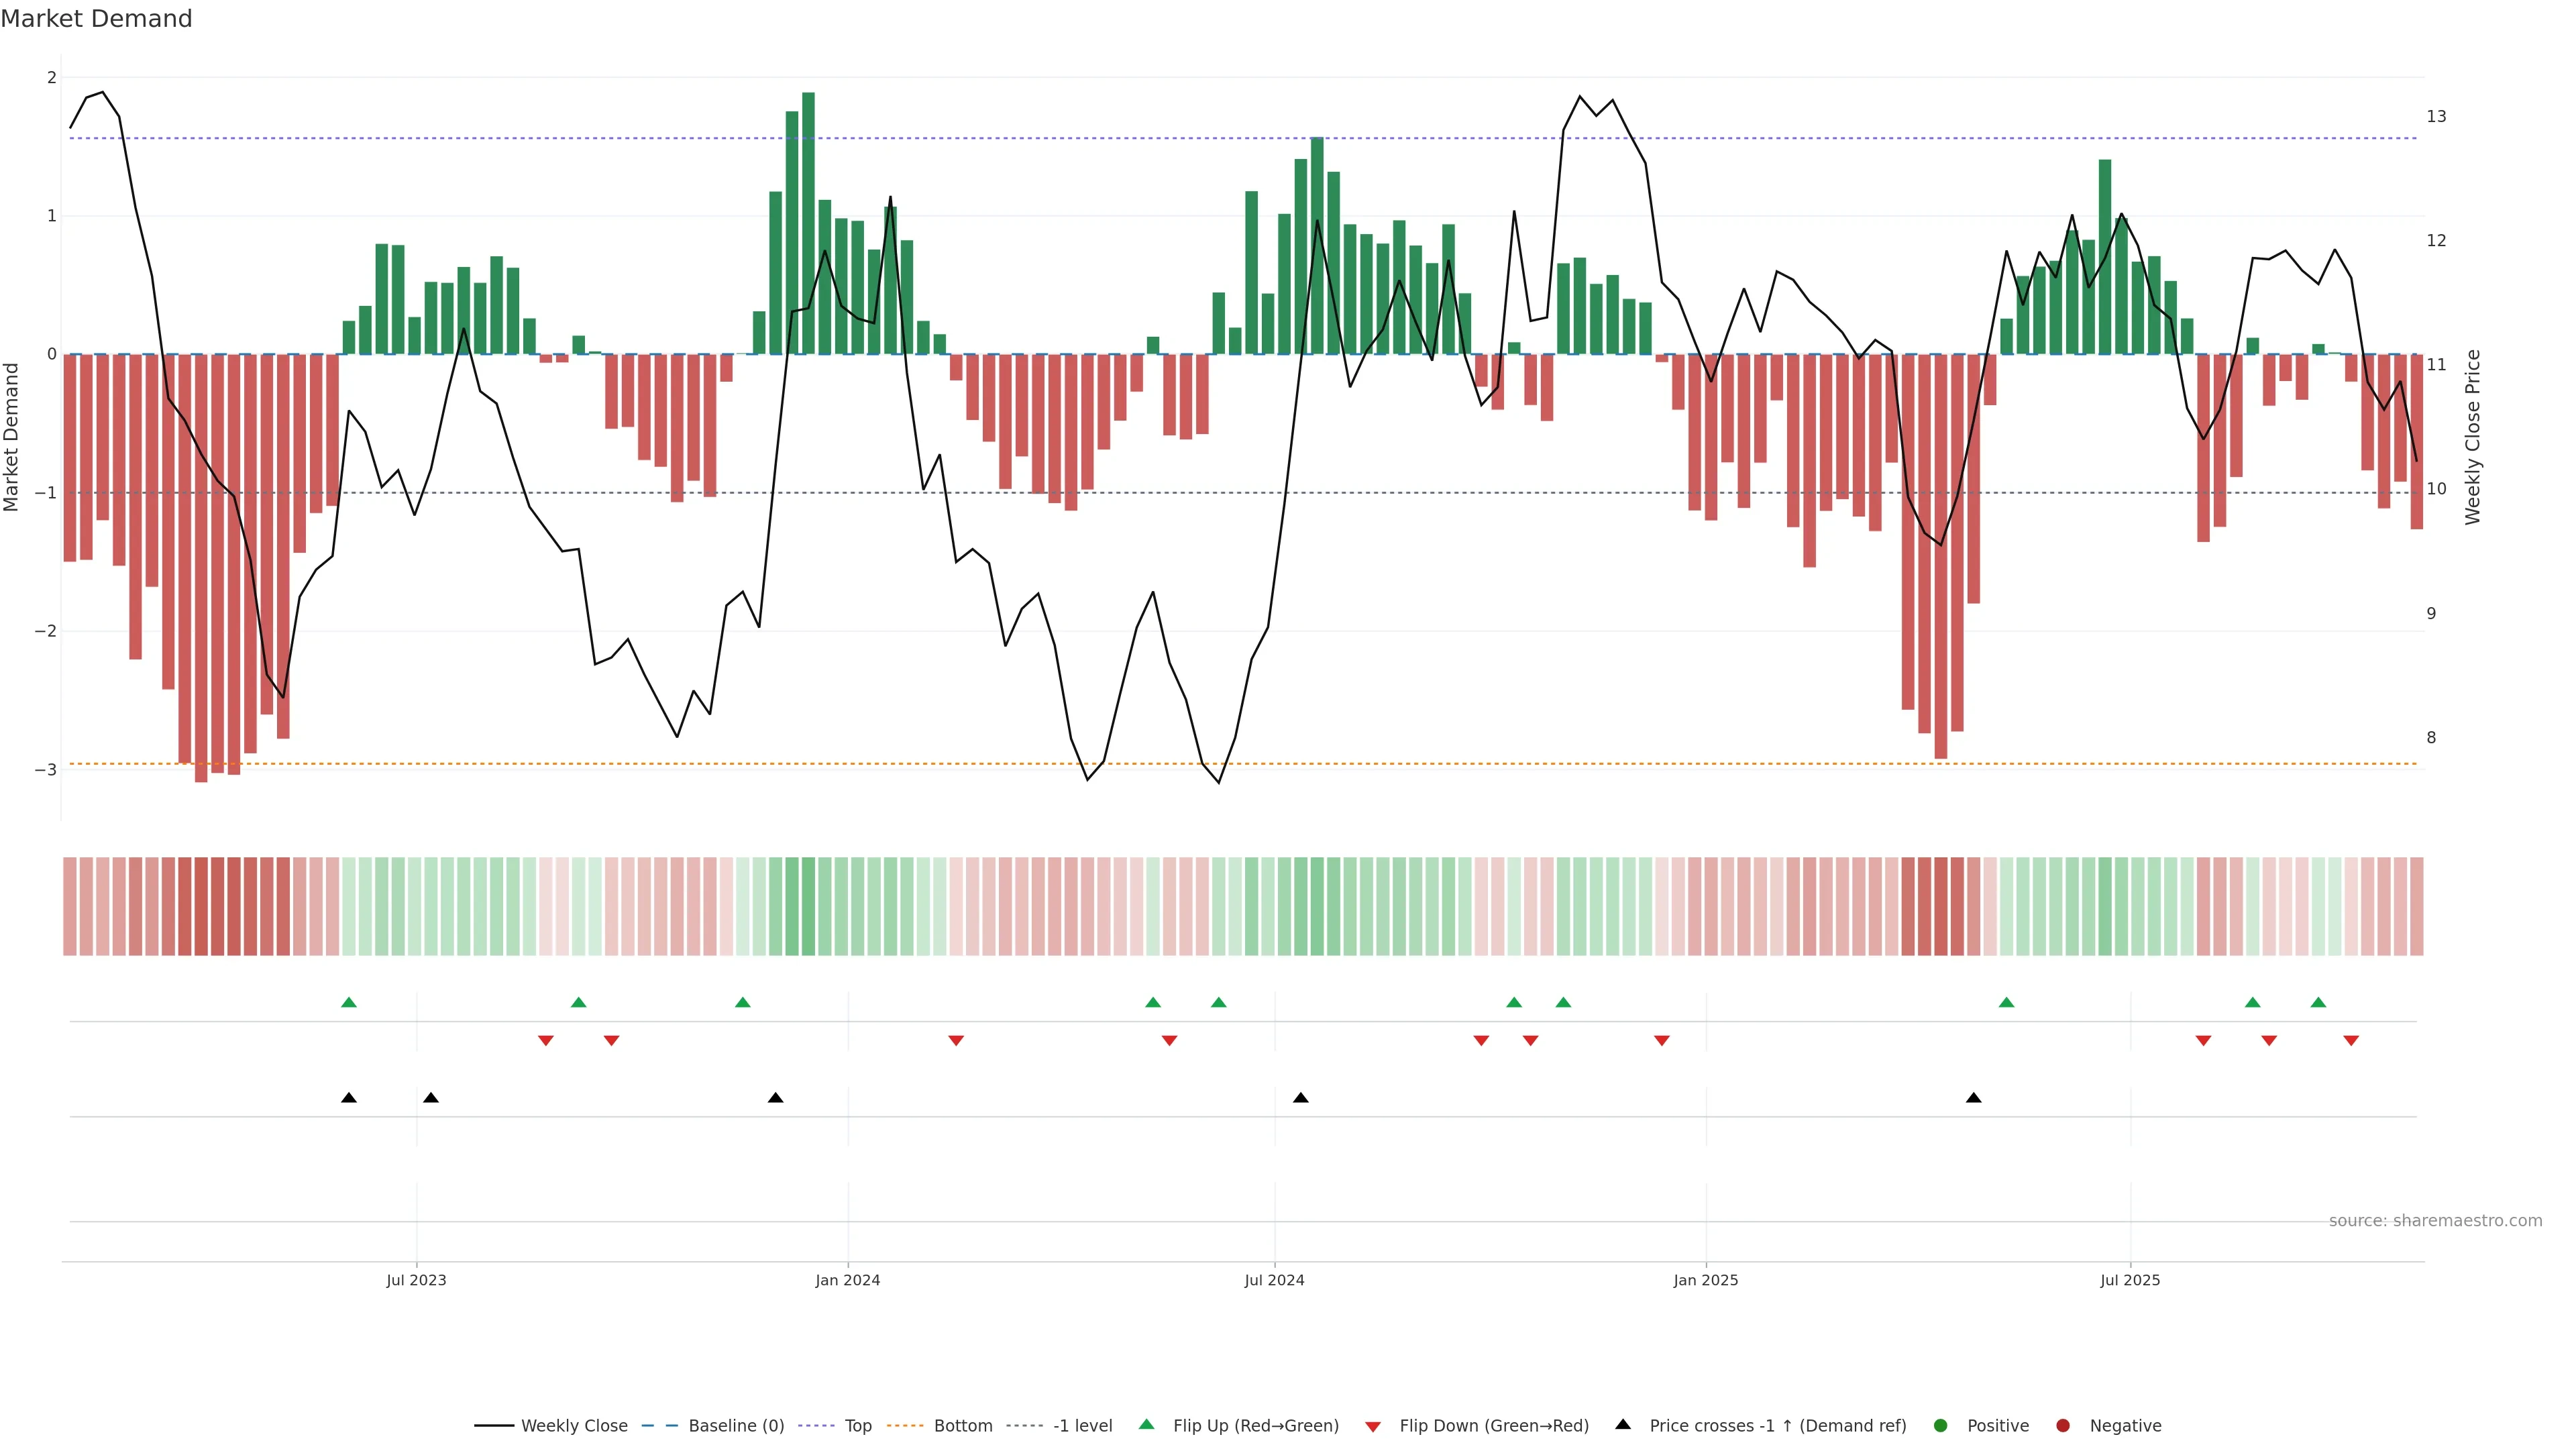Click black triangle Price crosses legend icon
Image resolution: width=2576 pixels, height=1449 pixels.
pos(1623,1425)
